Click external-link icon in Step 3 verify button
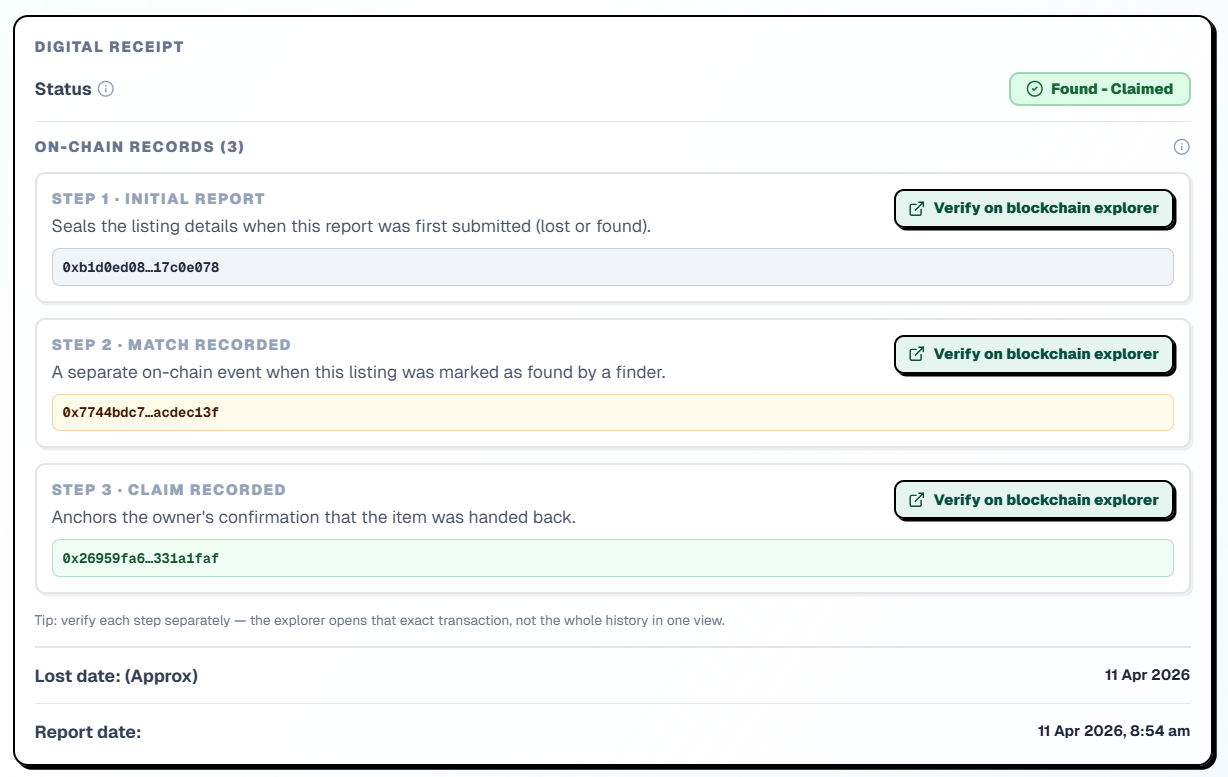 (916, 500)
